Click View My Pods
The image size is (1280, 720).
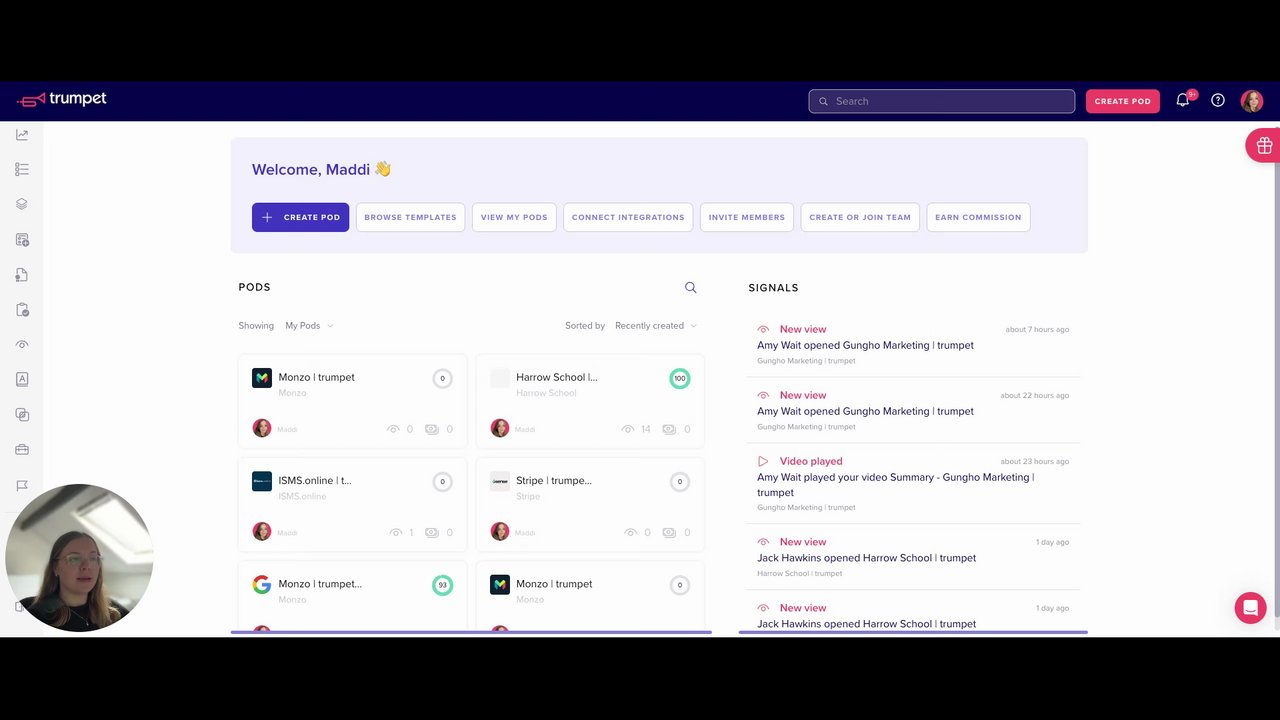coord(514,217)
